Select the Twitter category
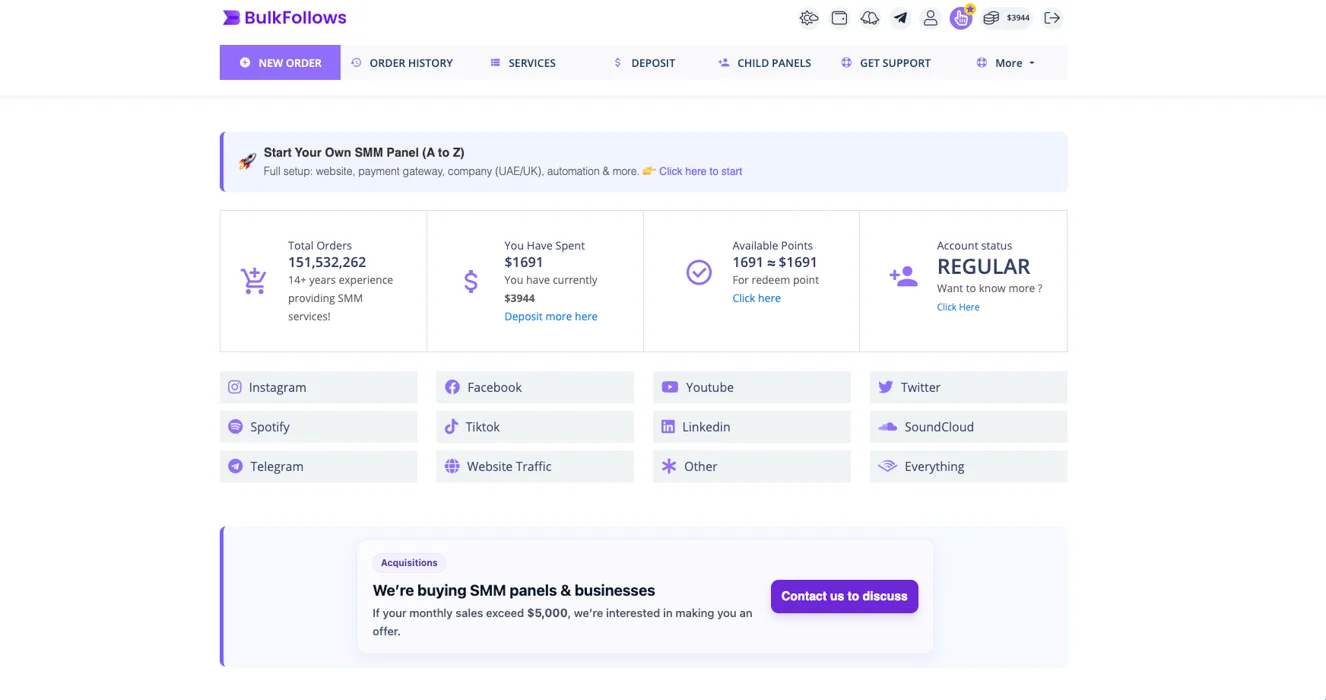This screenshot has height=700, width=1326. (968, 387)
